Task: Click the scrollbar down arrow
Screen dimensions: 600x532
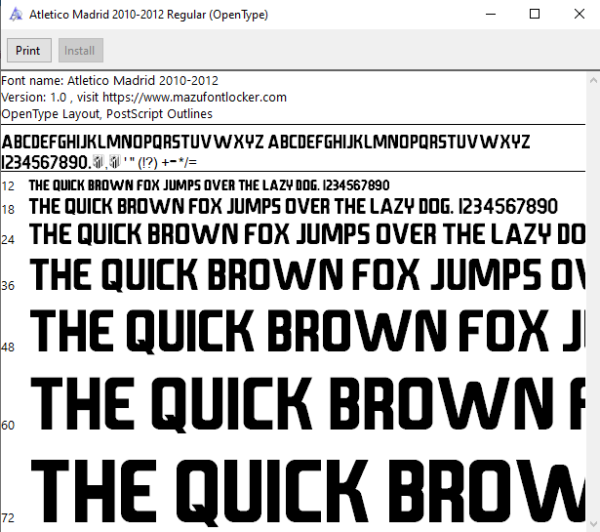Action: (593, 524)
